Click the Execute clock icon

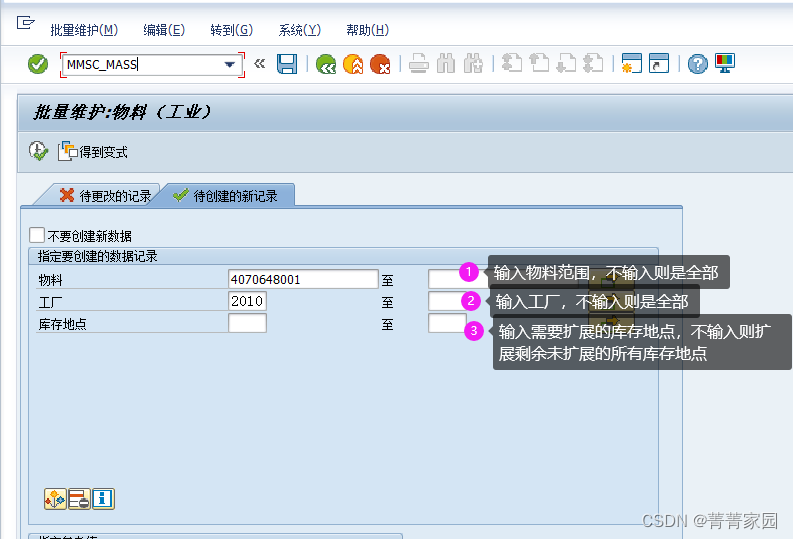pyautogui.click(x=38, y=151)
